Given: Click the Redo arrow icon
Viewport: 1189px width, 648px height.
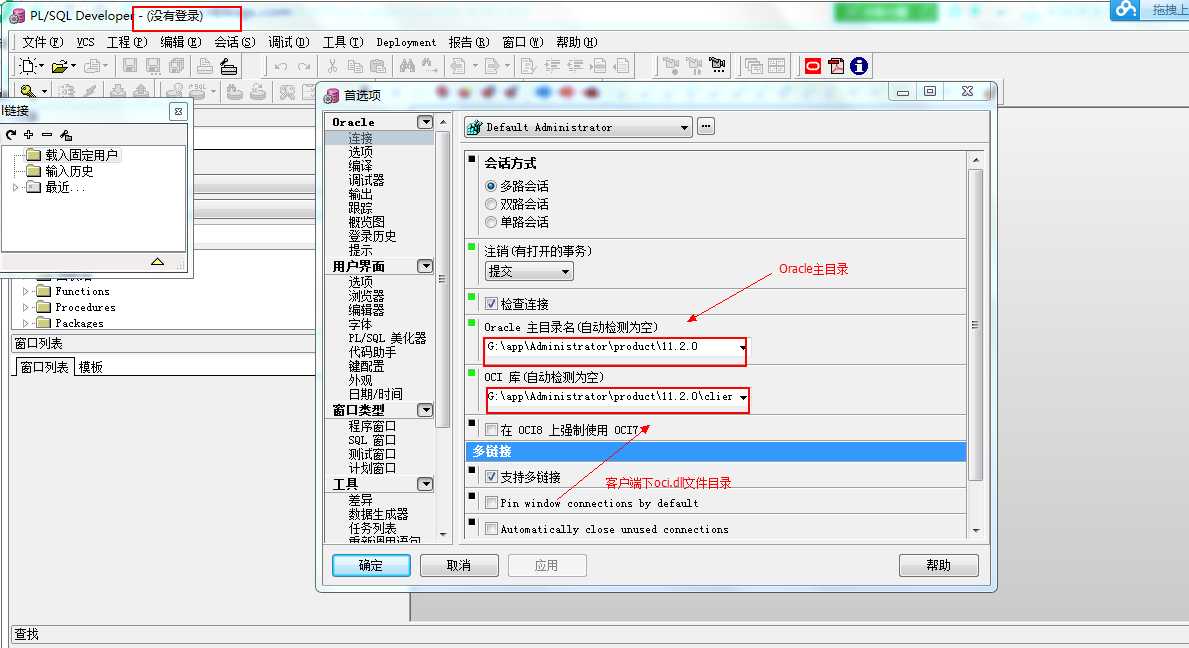Looking at the screenshot, I should [x=304, y=67].
